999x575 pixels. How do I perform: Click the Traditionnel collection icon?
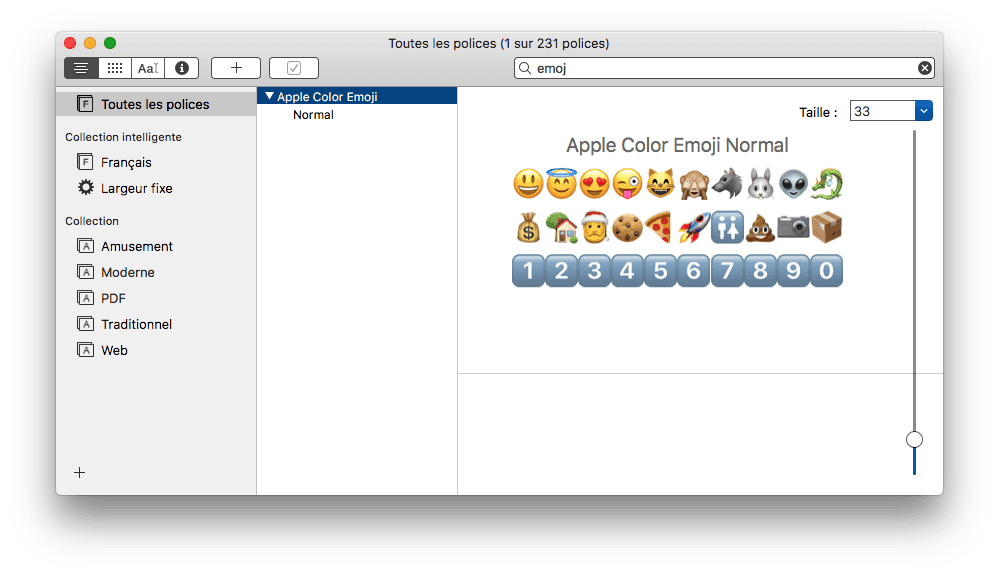pyautogui.click(x=85, y=324)
